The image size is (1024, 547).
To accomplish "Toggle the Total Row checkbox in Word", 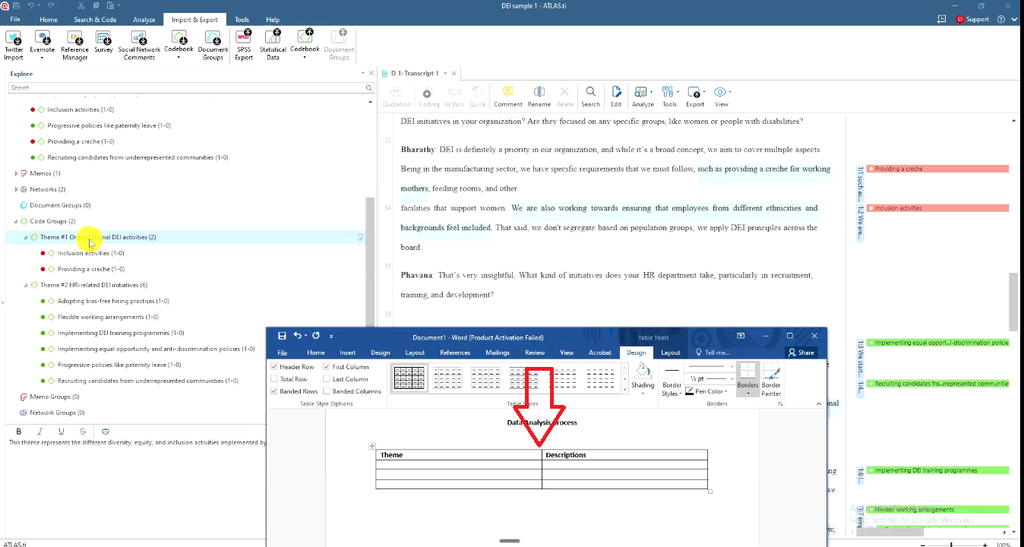I will pos(274,379).
